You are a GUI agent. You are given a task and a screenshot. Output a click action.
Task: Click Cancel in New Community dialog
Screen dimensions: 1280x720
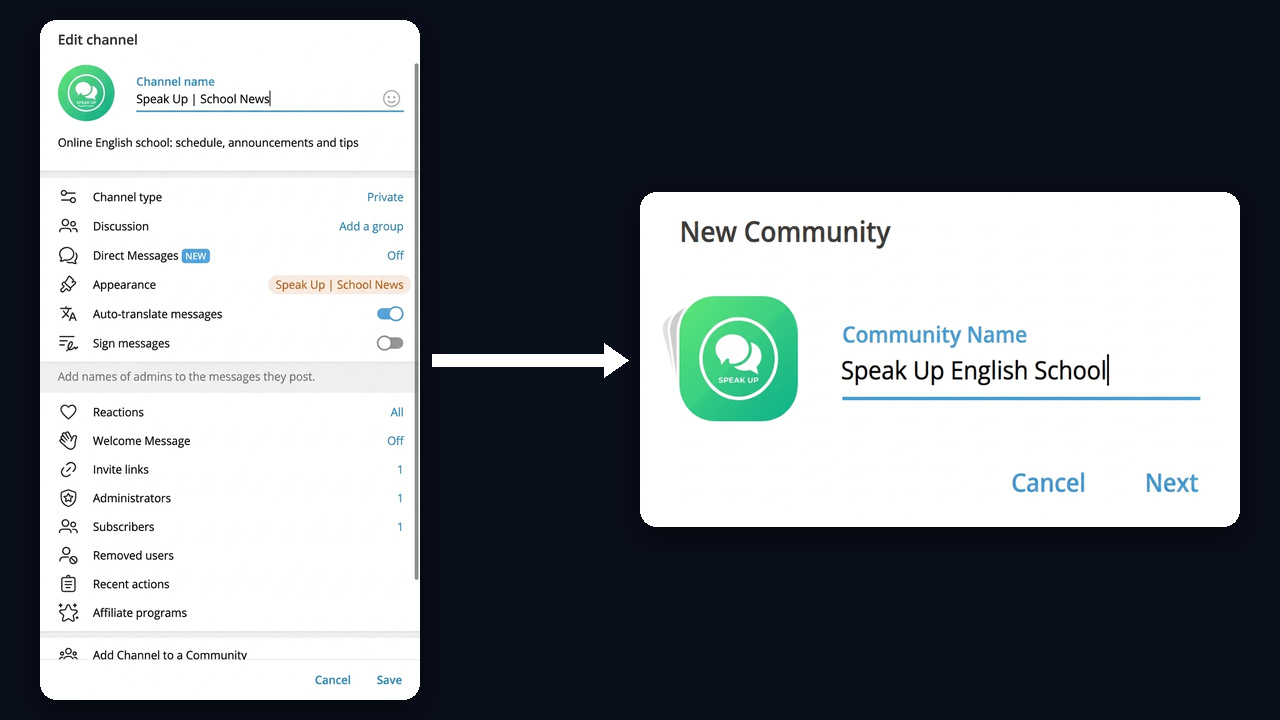pos(1048,483)
